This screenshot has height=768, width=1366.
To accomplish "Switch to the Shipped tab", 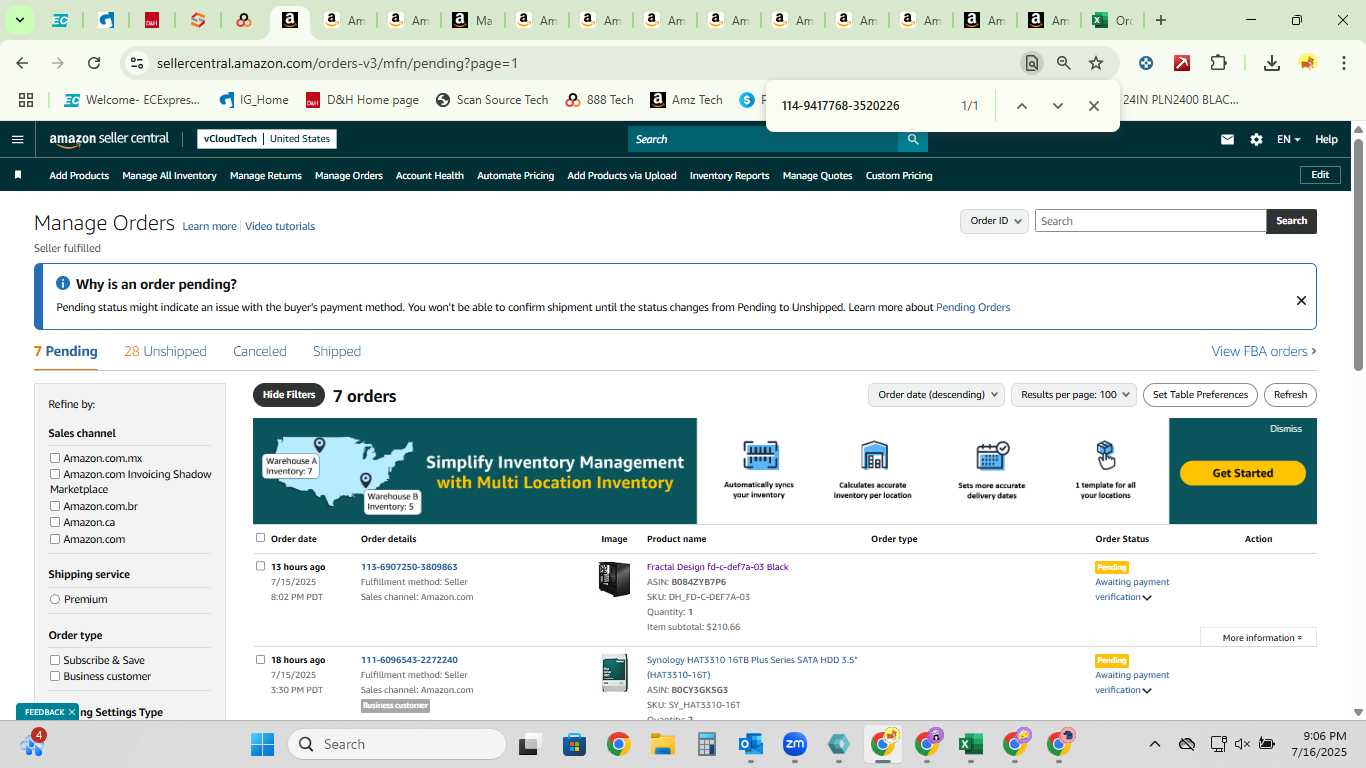I will pyautogui.click(x=337, y=351).
